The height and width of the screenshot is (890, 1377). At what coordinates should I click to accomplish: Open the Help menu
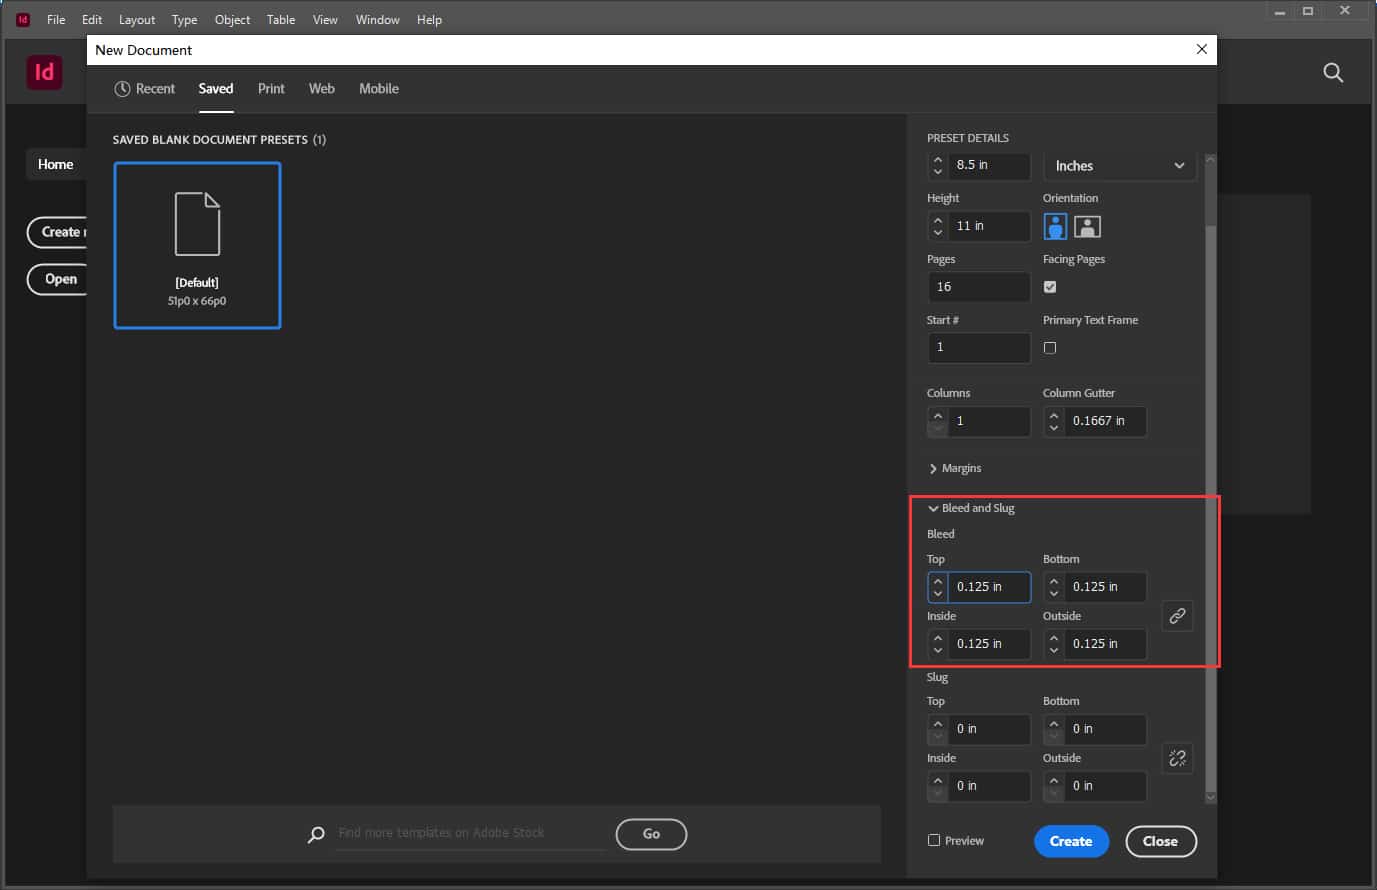[429, 19]
